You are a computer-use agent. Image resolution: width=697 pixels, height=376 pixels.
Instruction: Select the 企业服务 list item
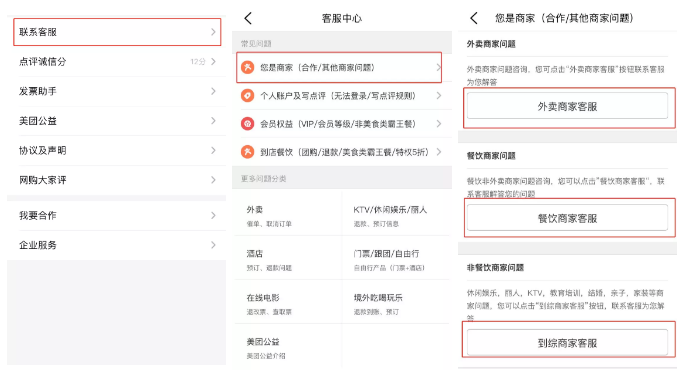[x=116, y=245]
